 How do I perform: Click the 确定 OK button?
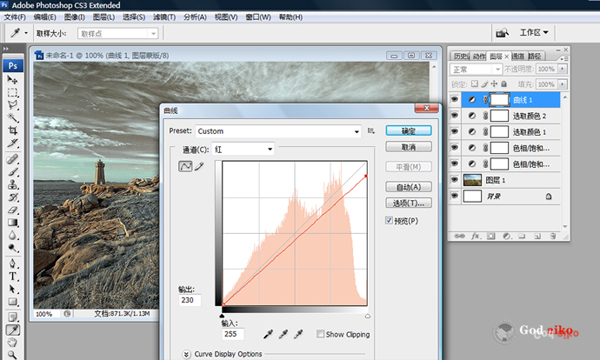(x=409, y=131)
